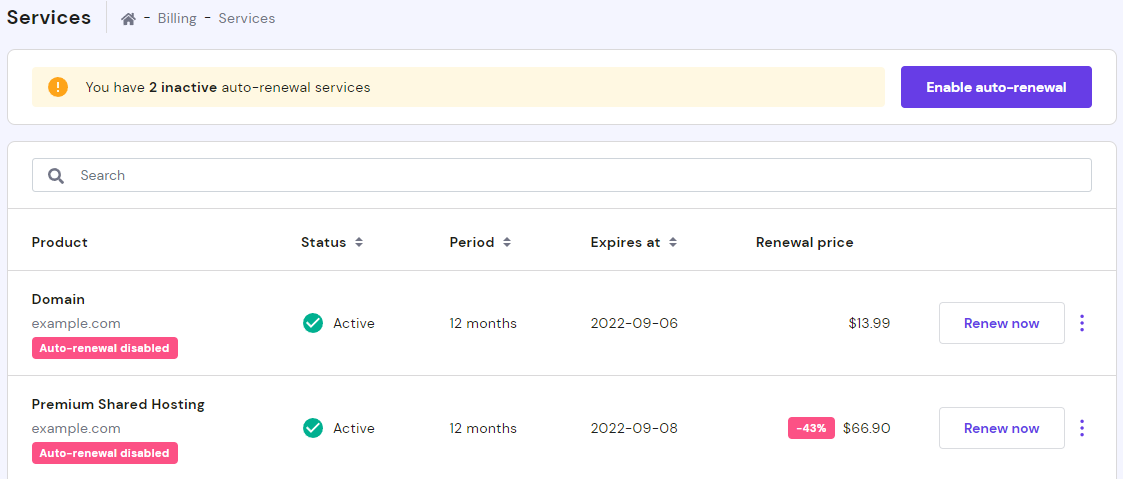Click Auto-renewal disabled badge under Premium Shared Hosting
Viewport: 1123px width, 479px height.
tap(104, 453)
